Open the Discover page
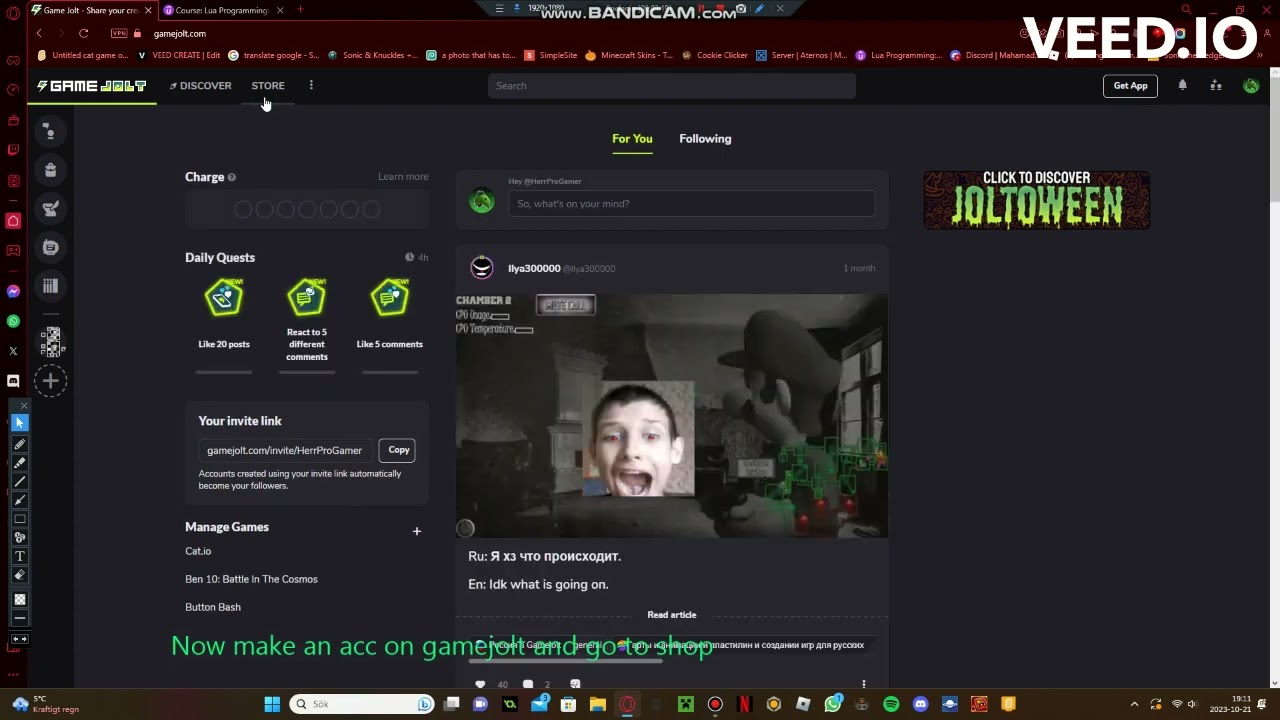The width and height of the screenshot is (1280, 720). point(201,86)
